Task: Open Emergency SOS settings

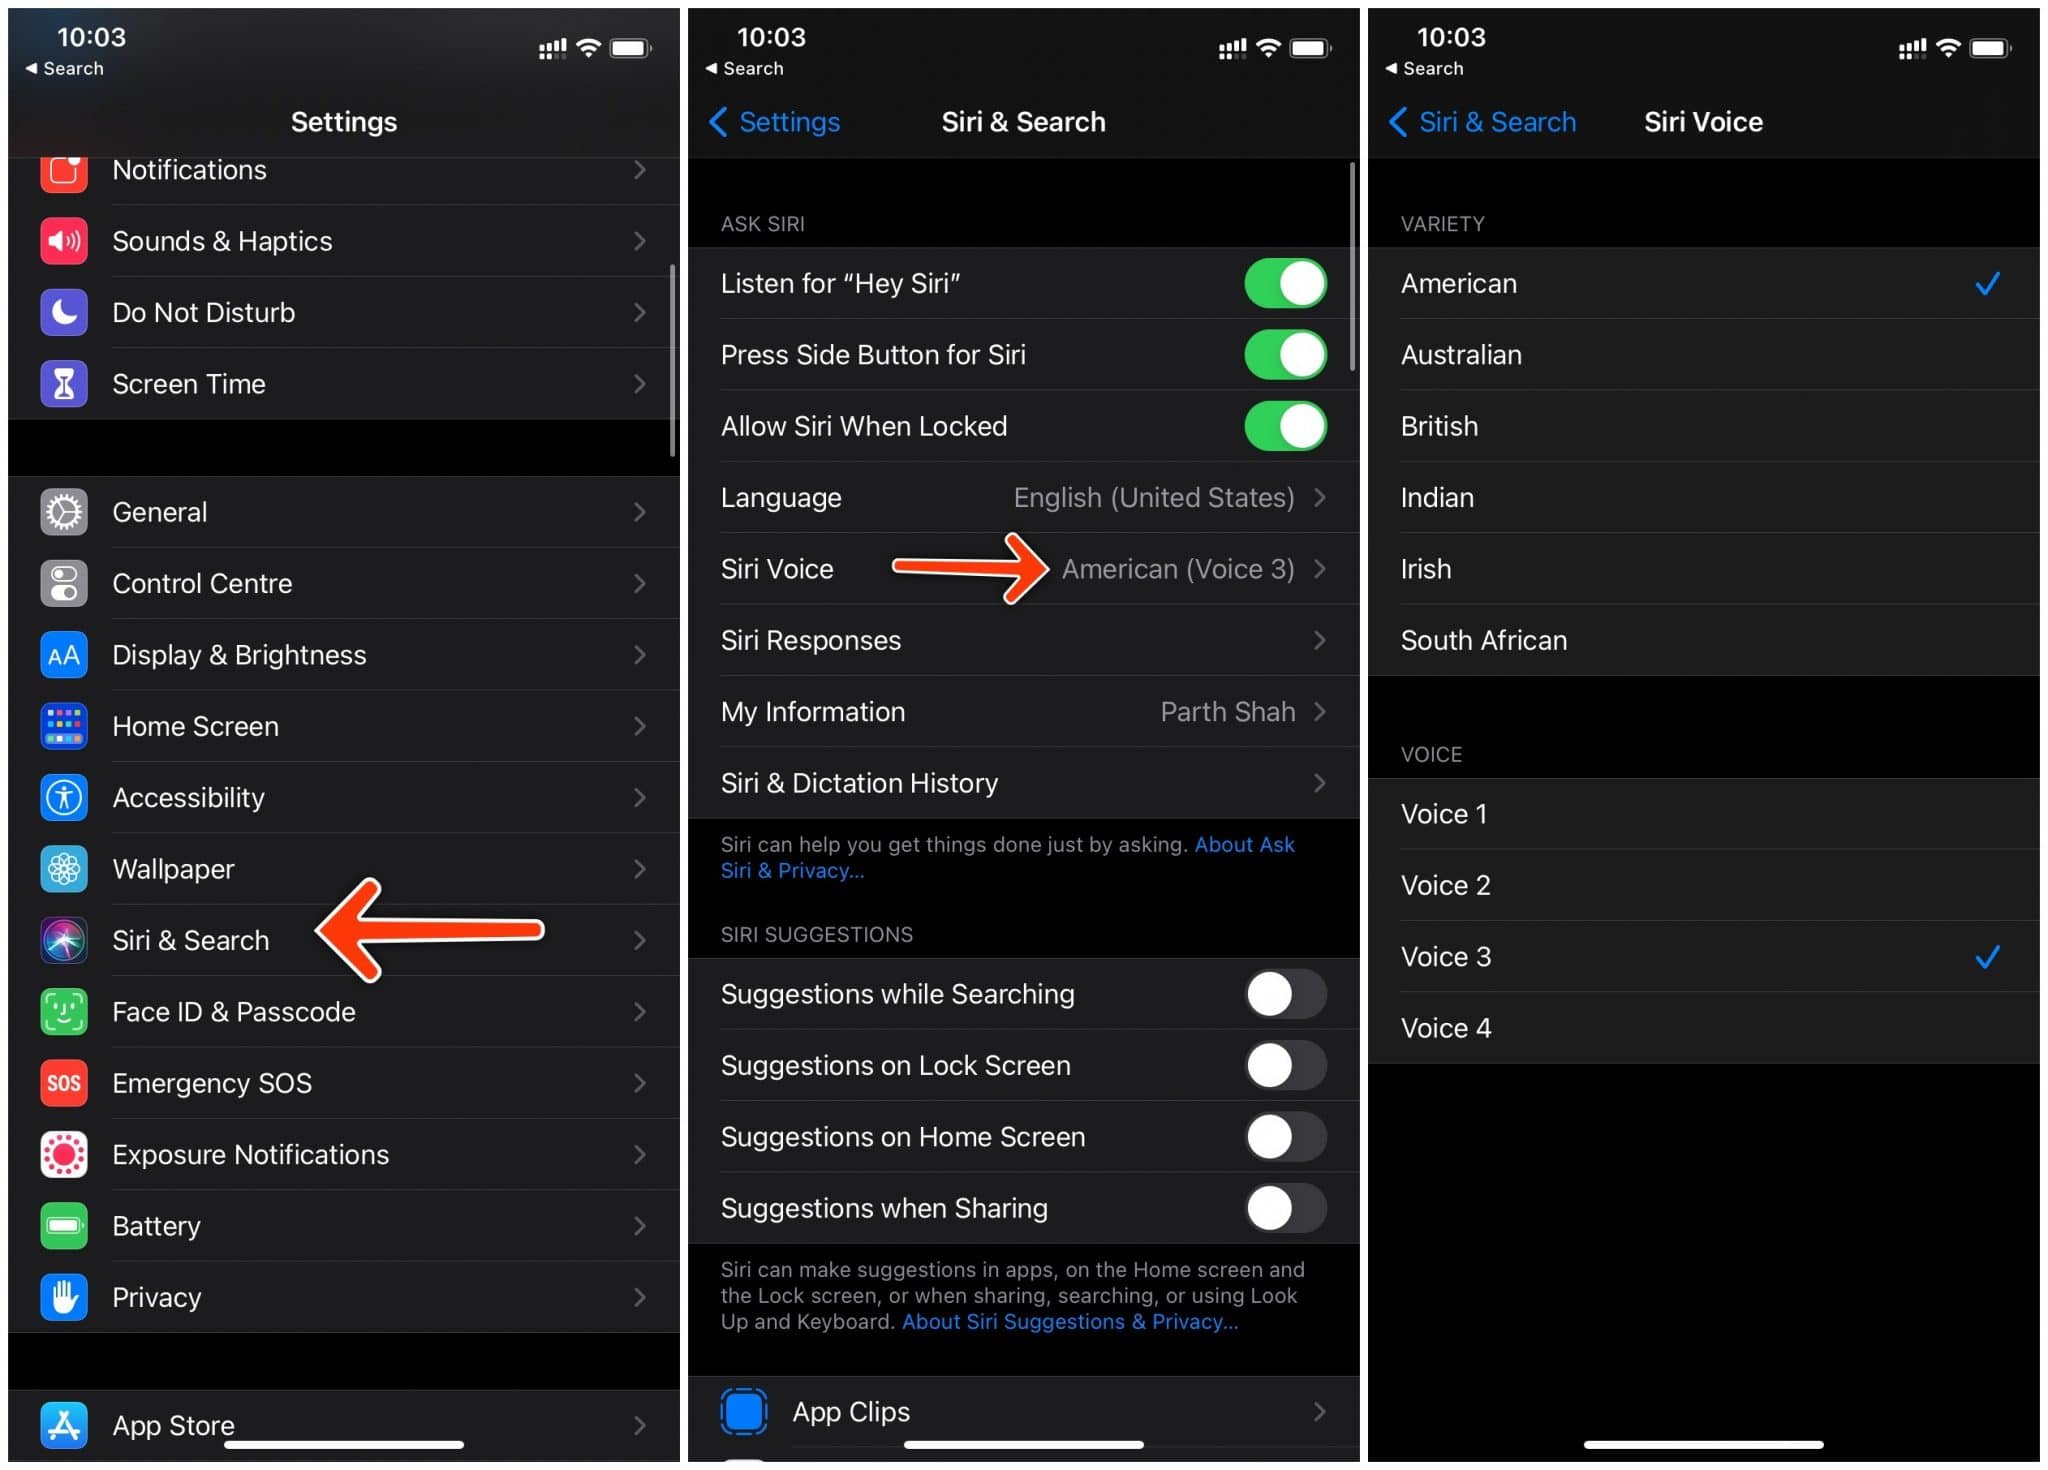Action: pyautogui.click(x=339, y=1082)
